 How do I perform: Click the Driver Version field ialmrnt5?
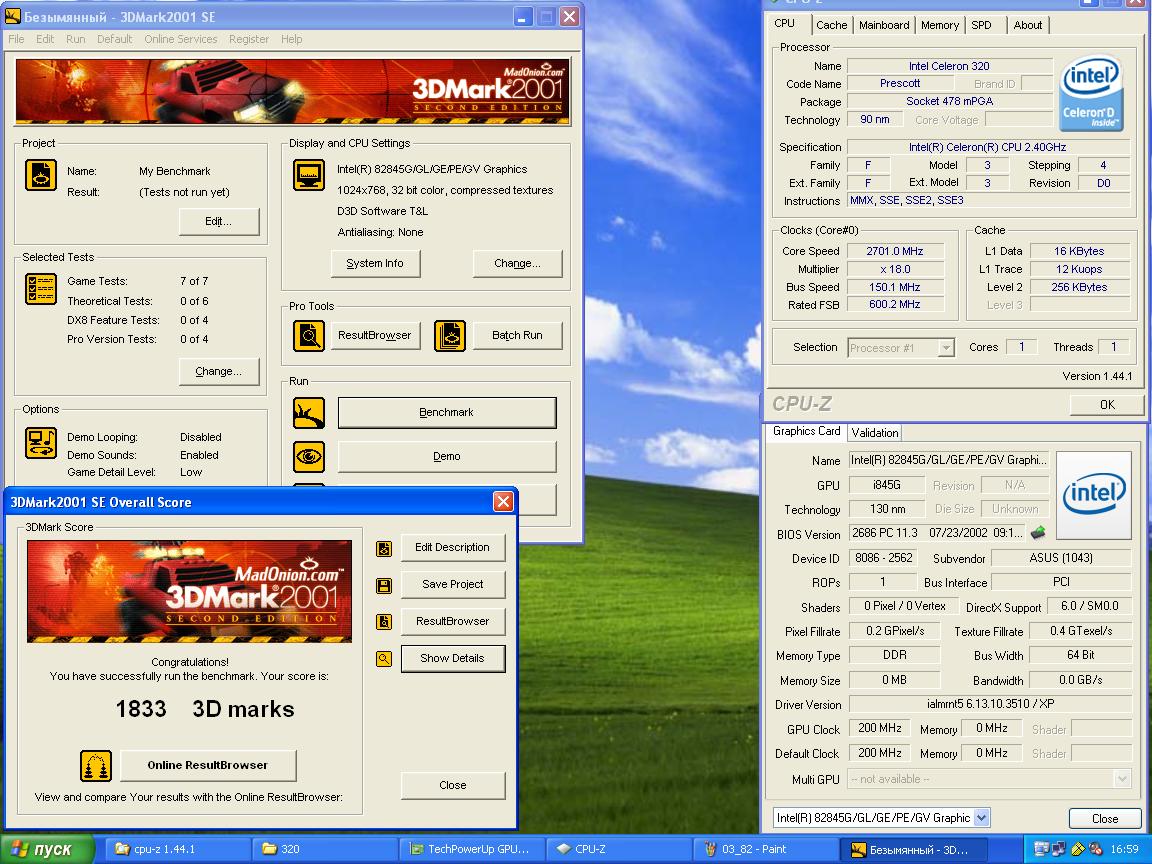(x=990, y=704)
